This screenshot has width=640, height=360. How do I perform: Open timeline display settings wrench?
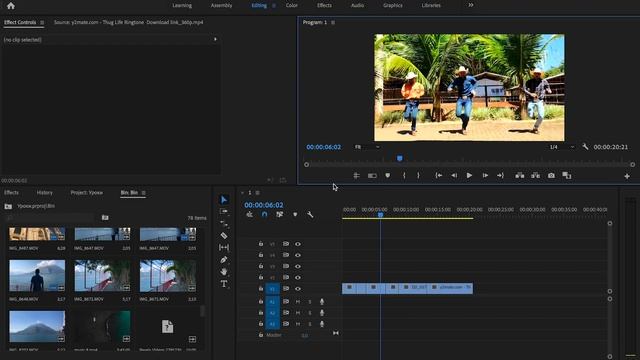pyautogui.click(x=310, y=214)
